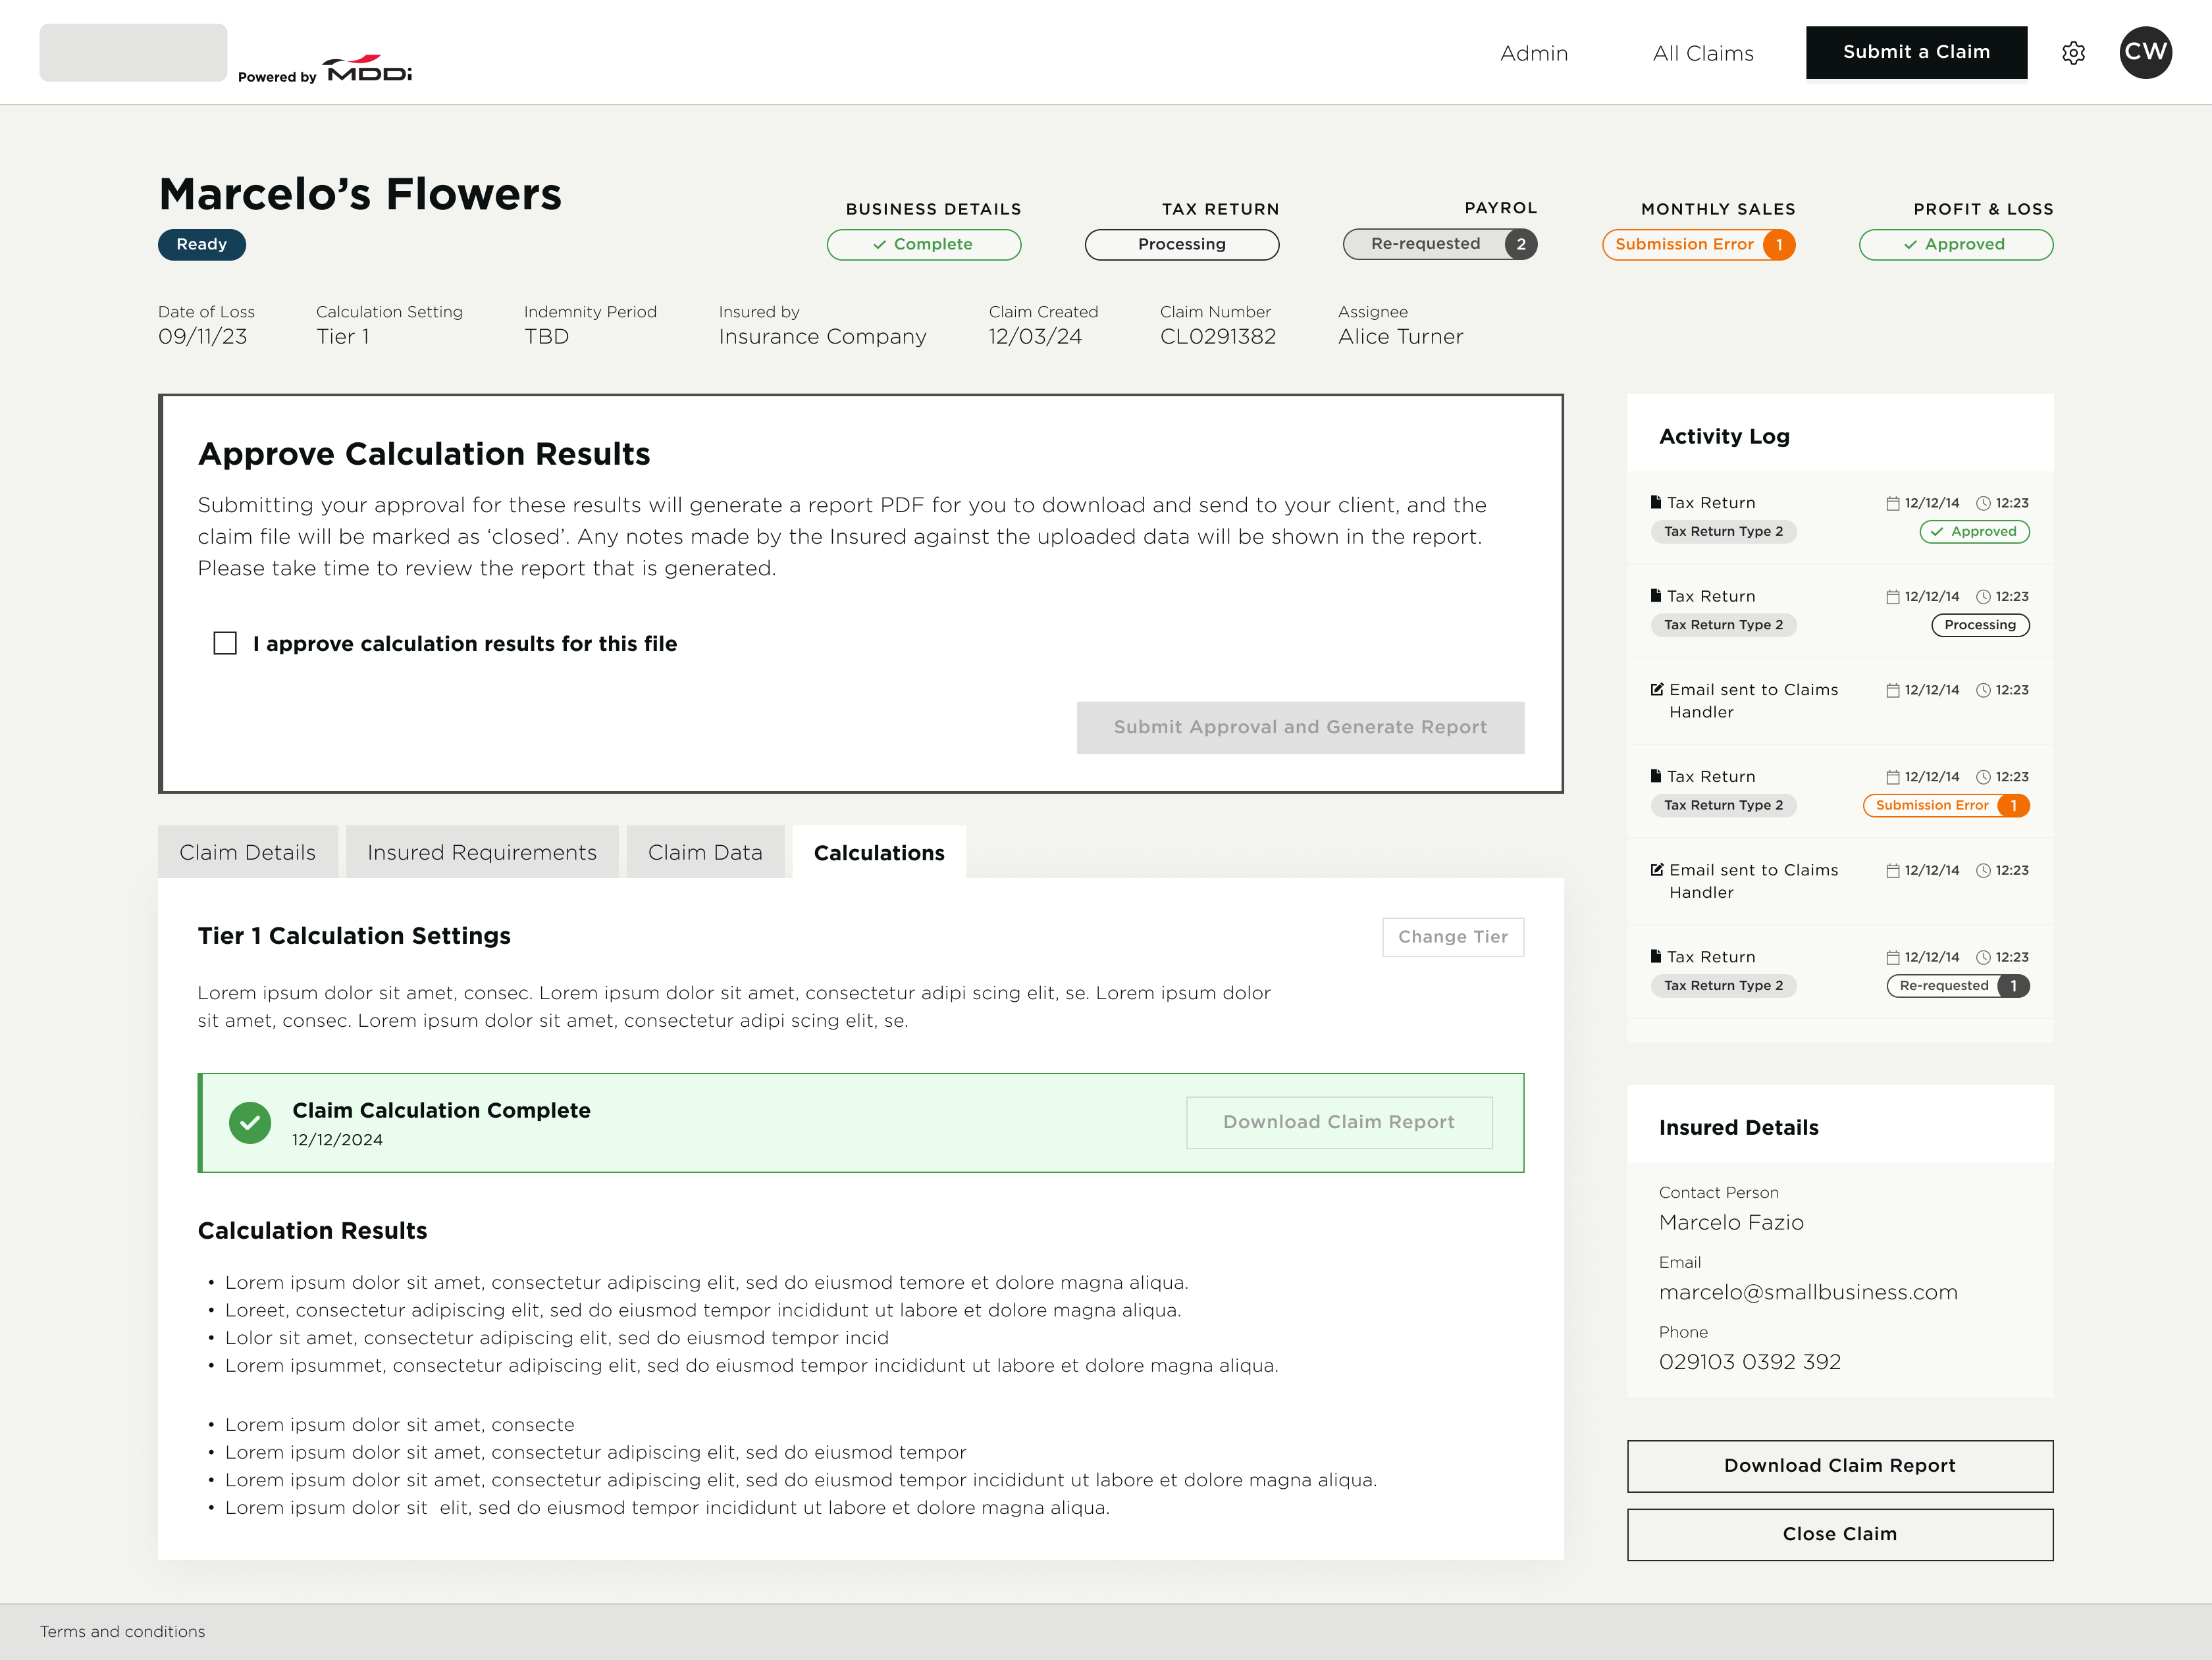The height and width of the screenshot is (1660, 2212).
Task: Click the Tax Return Processing status pill
Action: (x=1181, y=245)
